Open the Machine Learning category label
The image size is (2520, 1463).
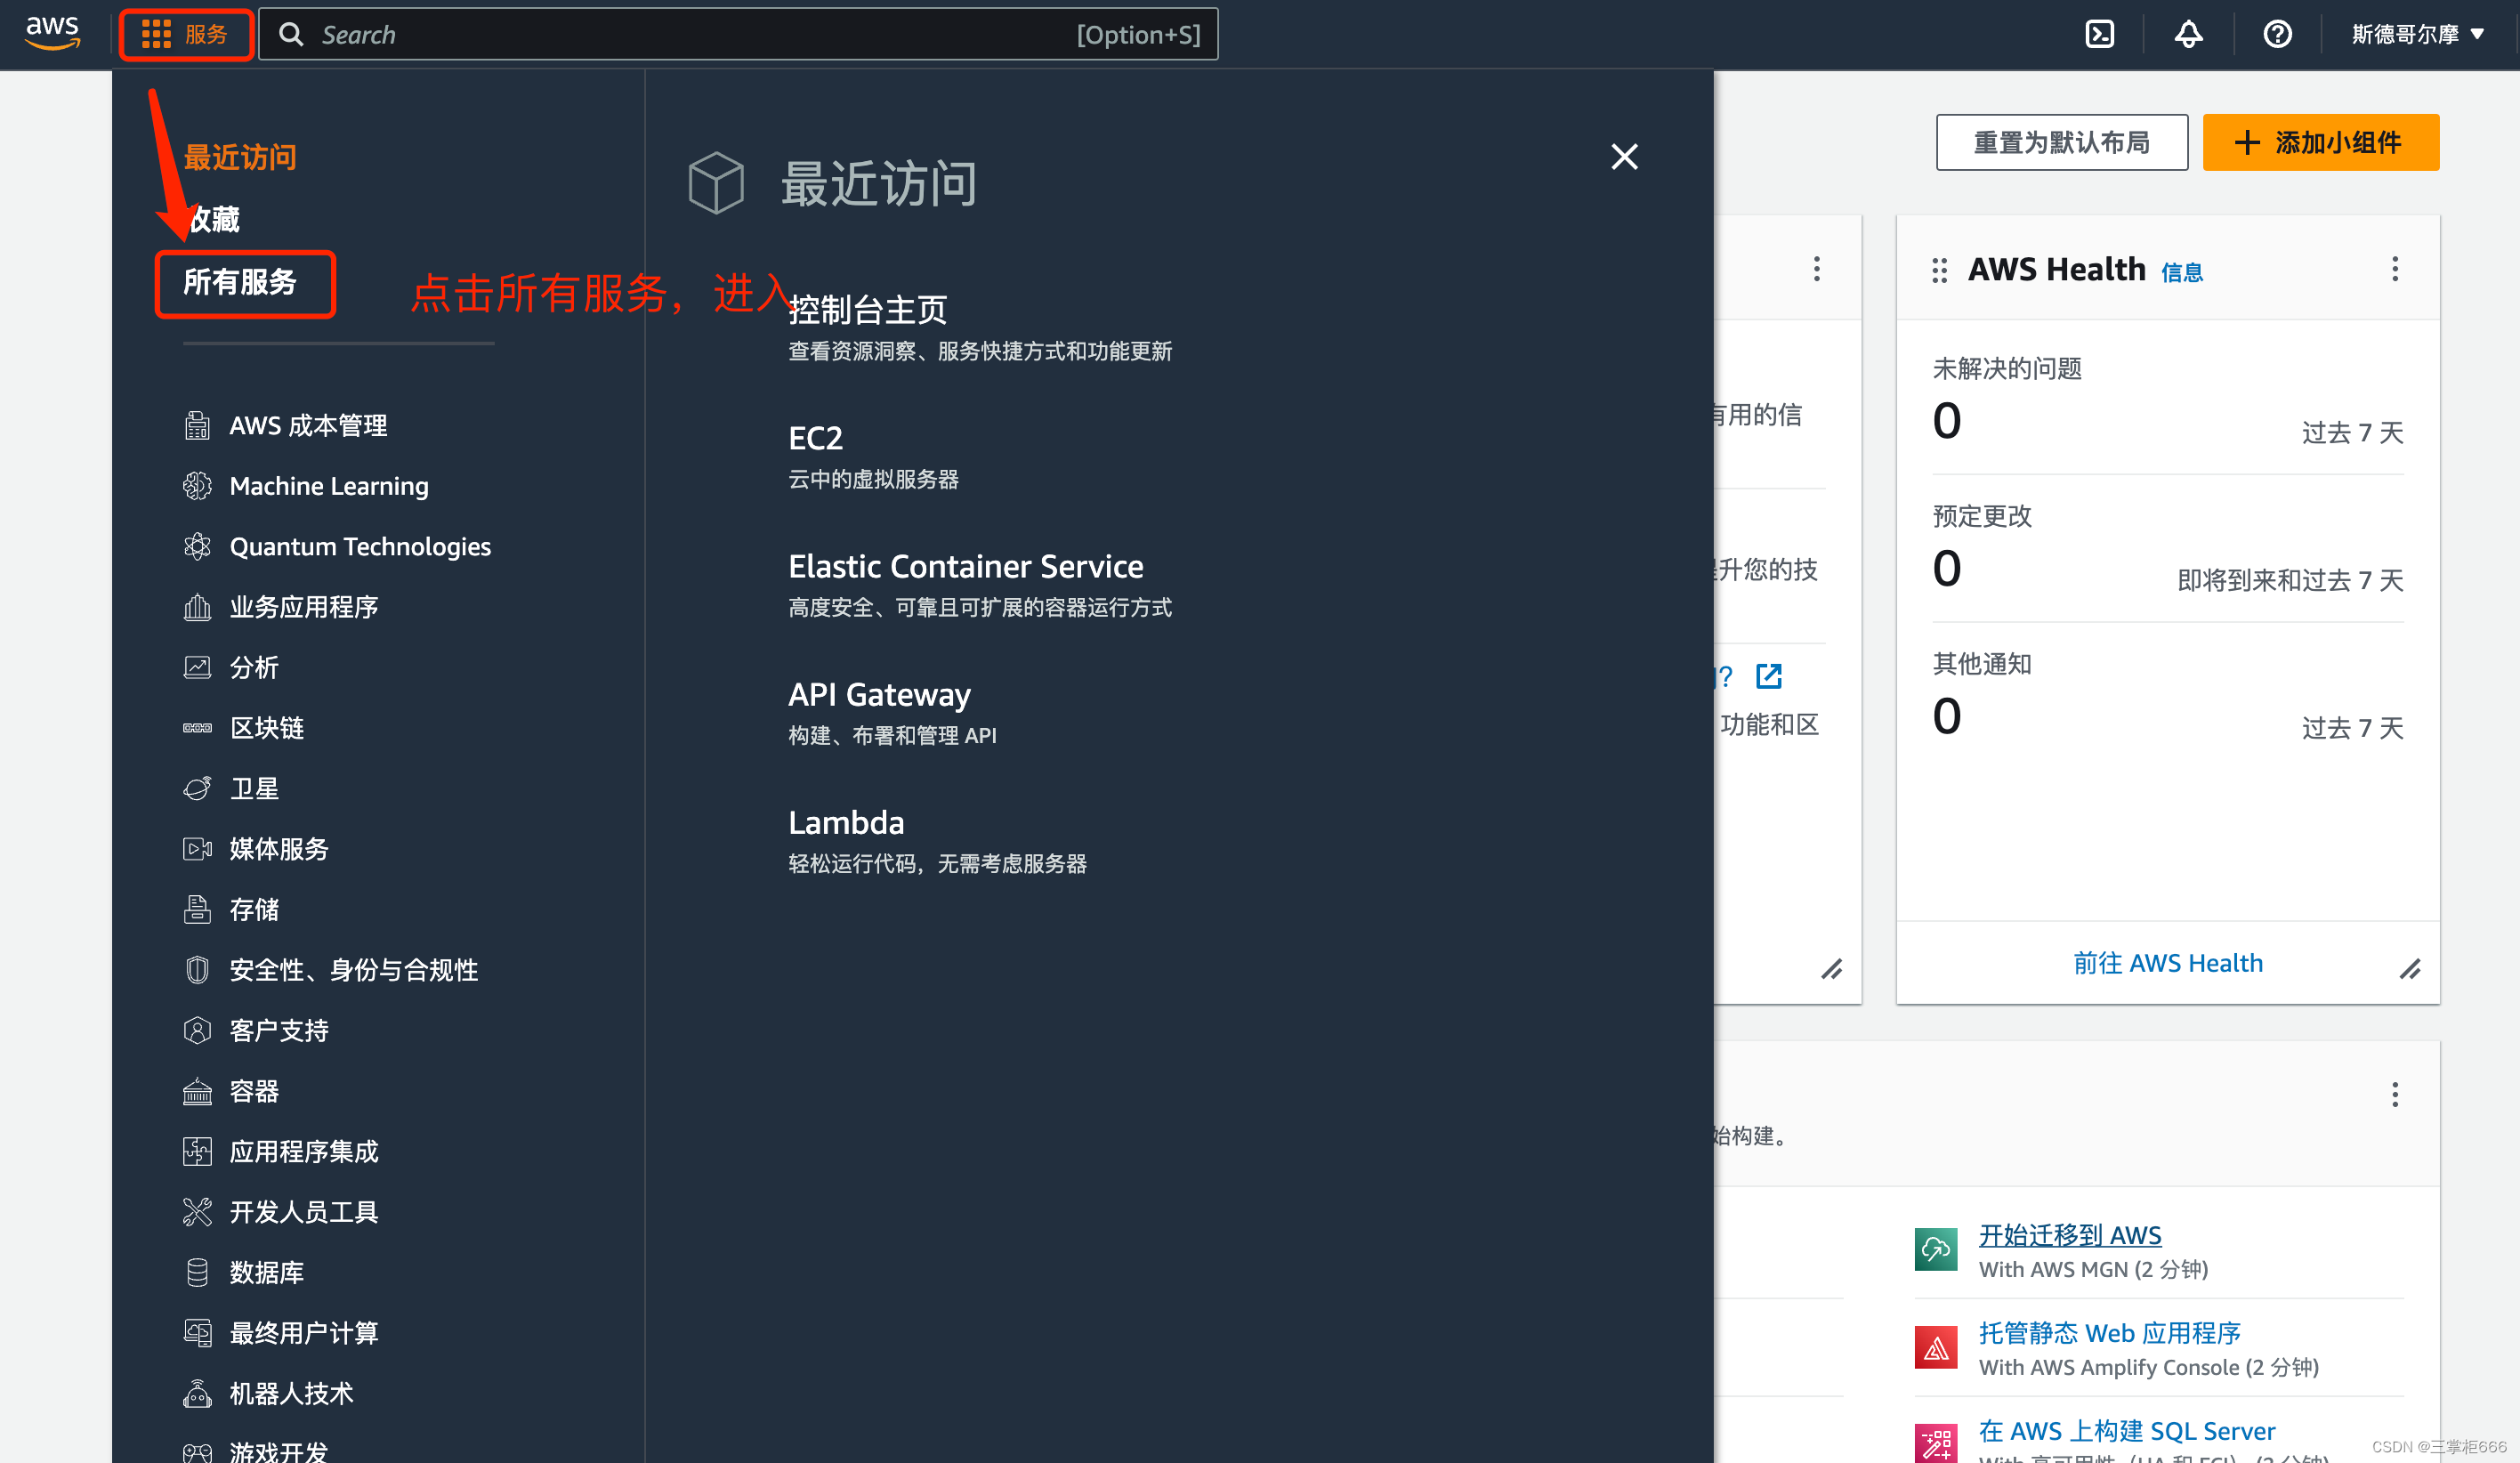(329, 486)
